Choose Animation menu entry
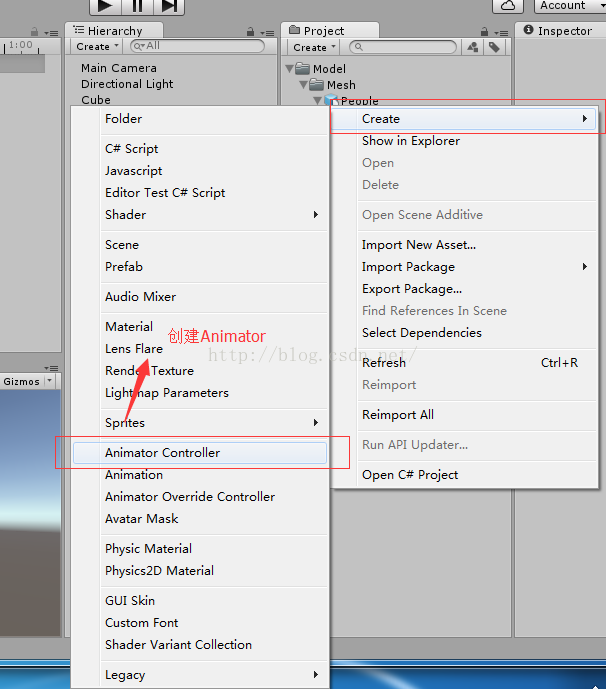606x689 pixels. point(200,475)
